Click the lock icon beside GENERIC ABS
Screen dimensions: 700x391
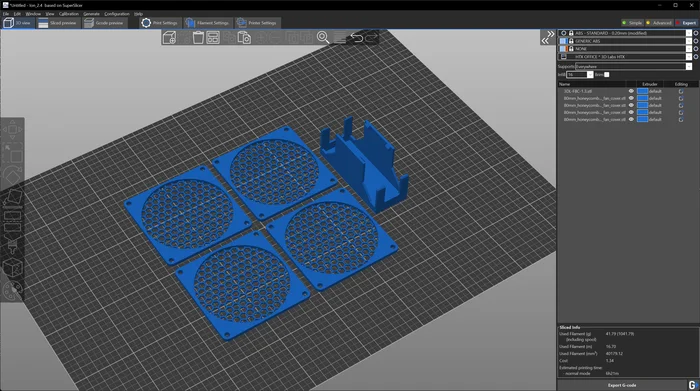point(571,41)
